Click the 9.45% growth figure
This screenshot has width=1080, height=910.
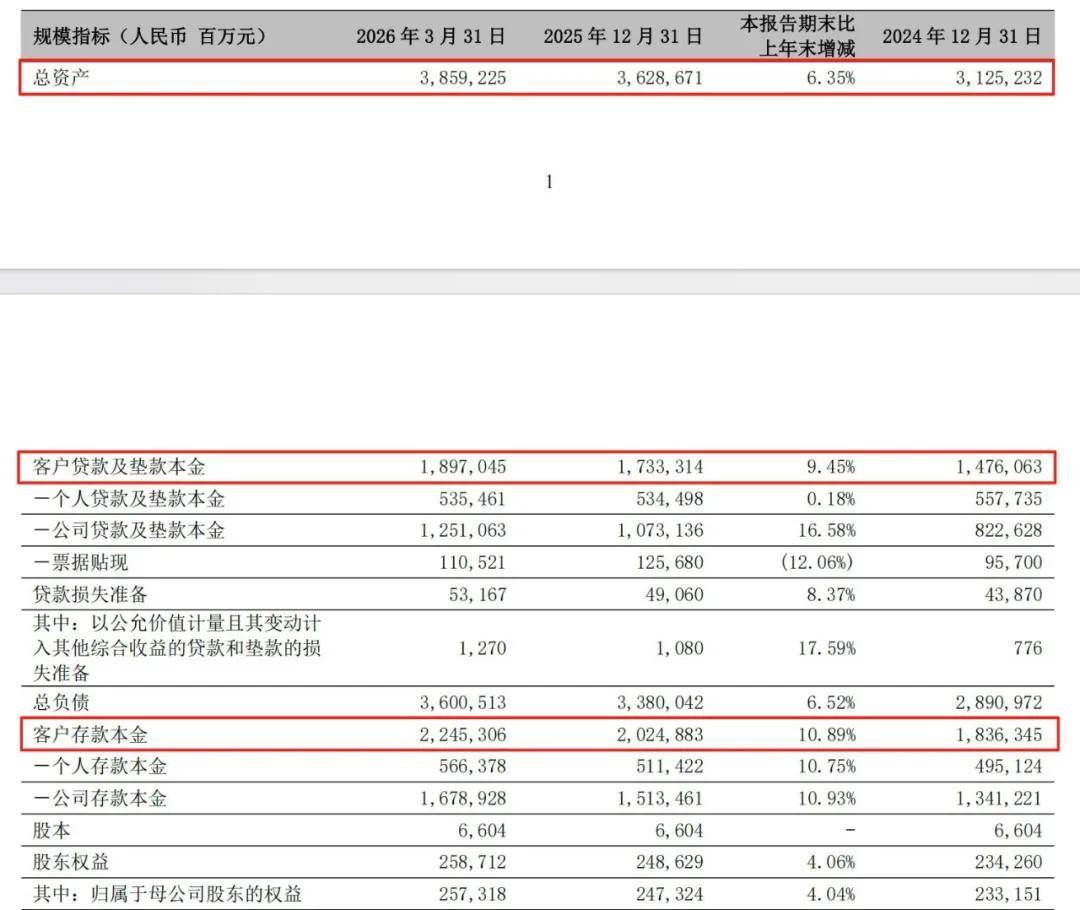[x=831, y=467]
